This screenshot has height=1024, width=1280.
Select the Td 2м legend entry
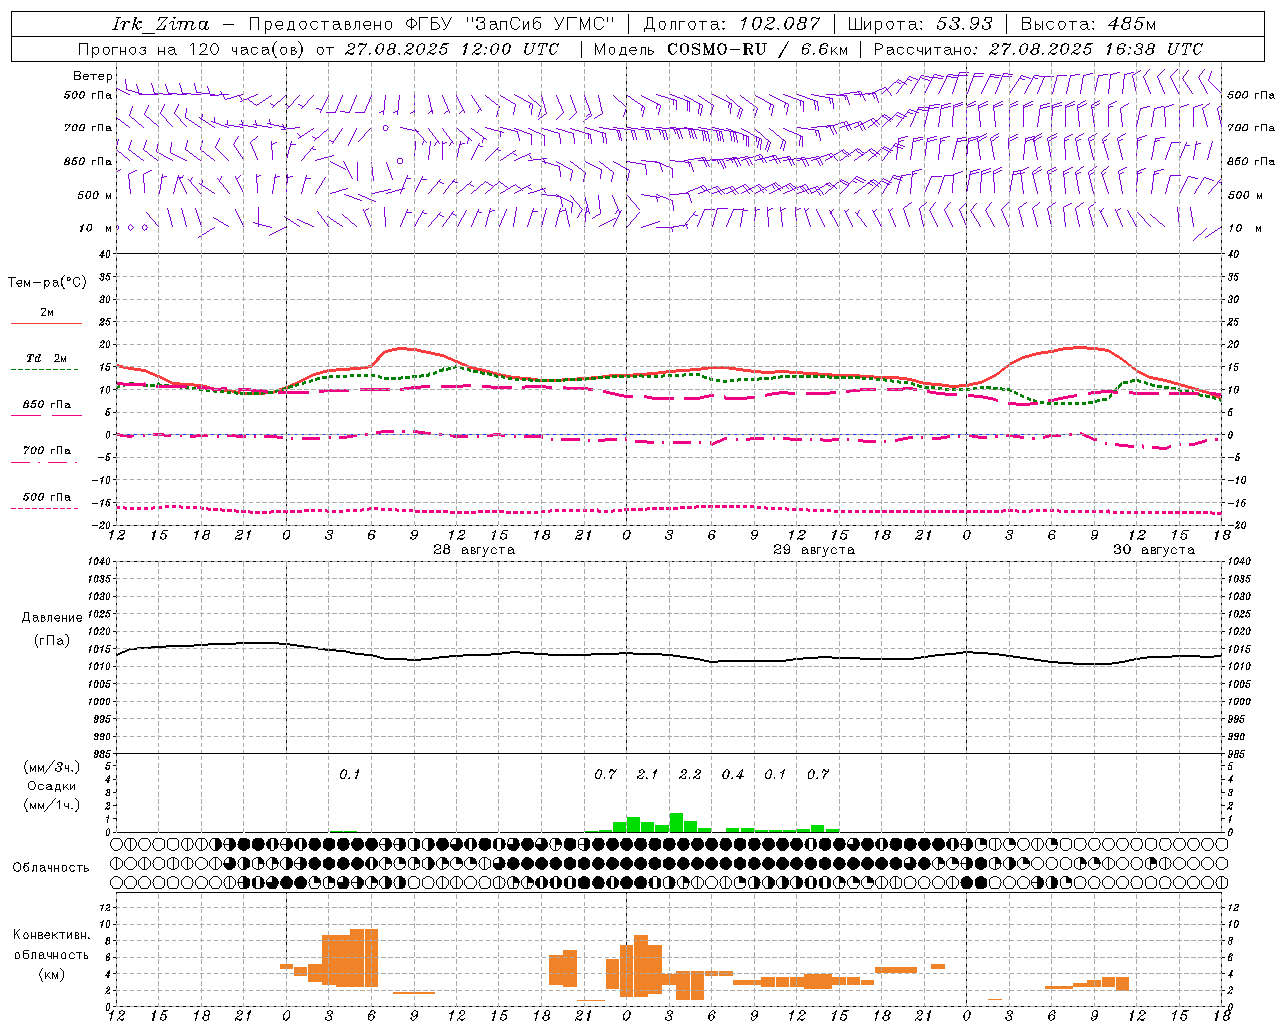tap(46, 358)
